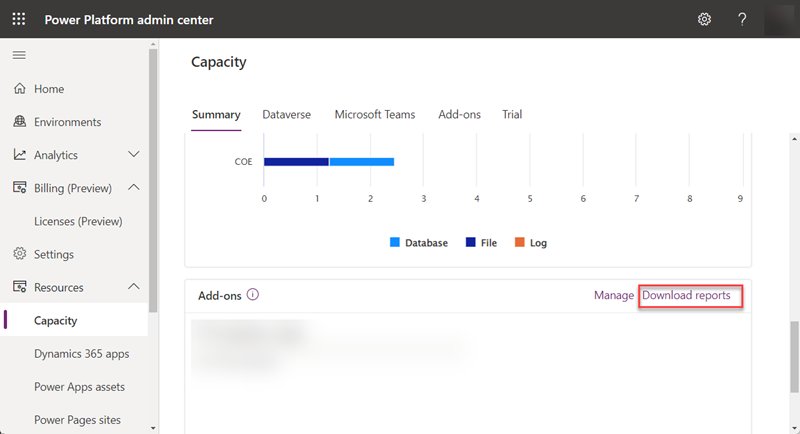The height and width of the screenshot is (434, 800).
Task: Click the Environments icon in sidebar
Action: [x=19, y=122]
